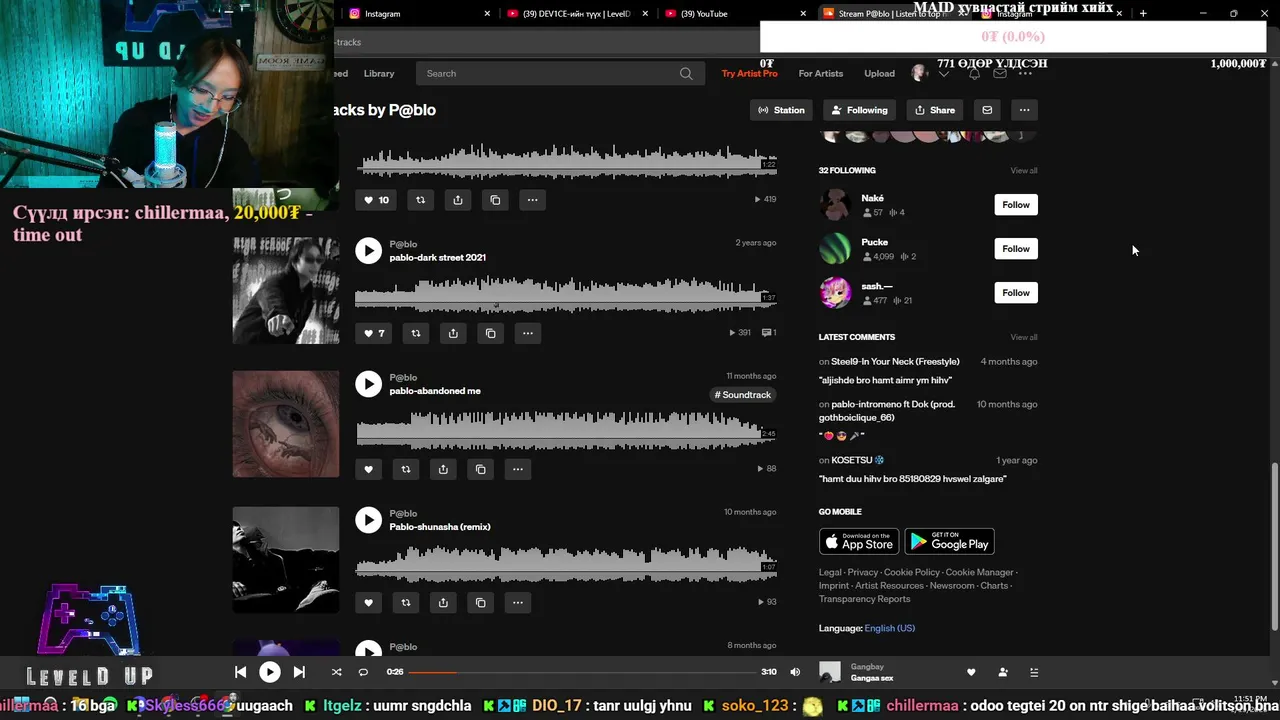Open the volume control in player bar
This screenshot has height=720, width=1280.
(795, 672)
